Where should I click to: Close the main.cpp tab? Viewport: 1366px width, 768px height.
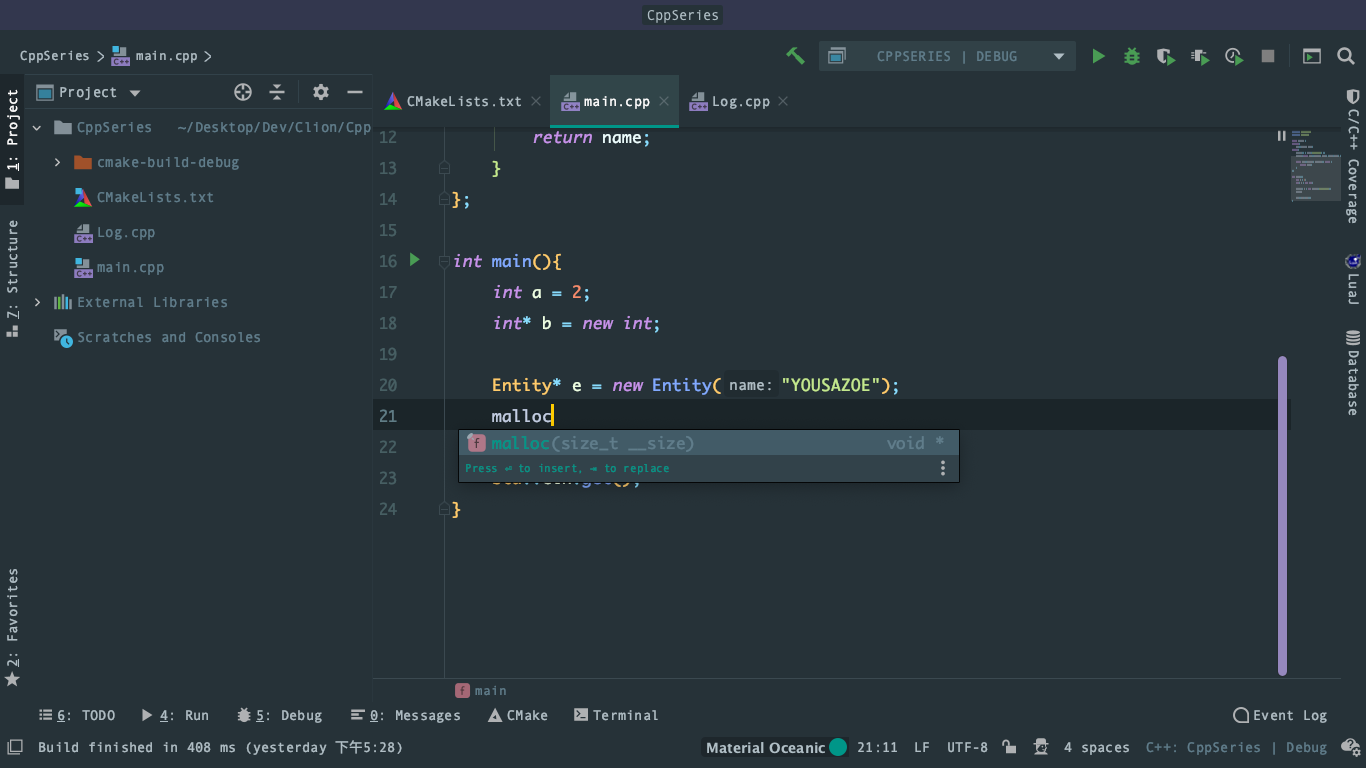[x=664, y=101]
